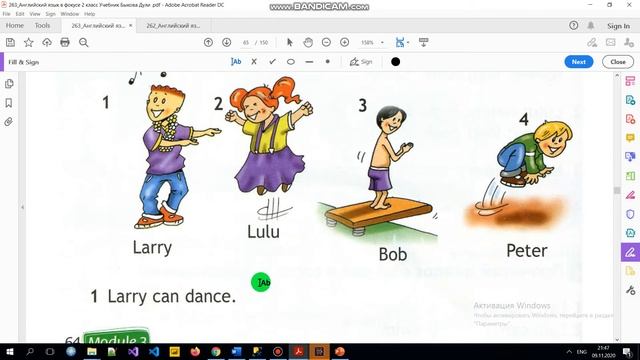Click the page number field showing 65
Viewport: 640px width, 360px height.
pyautogui.click(x=246, y=42)
